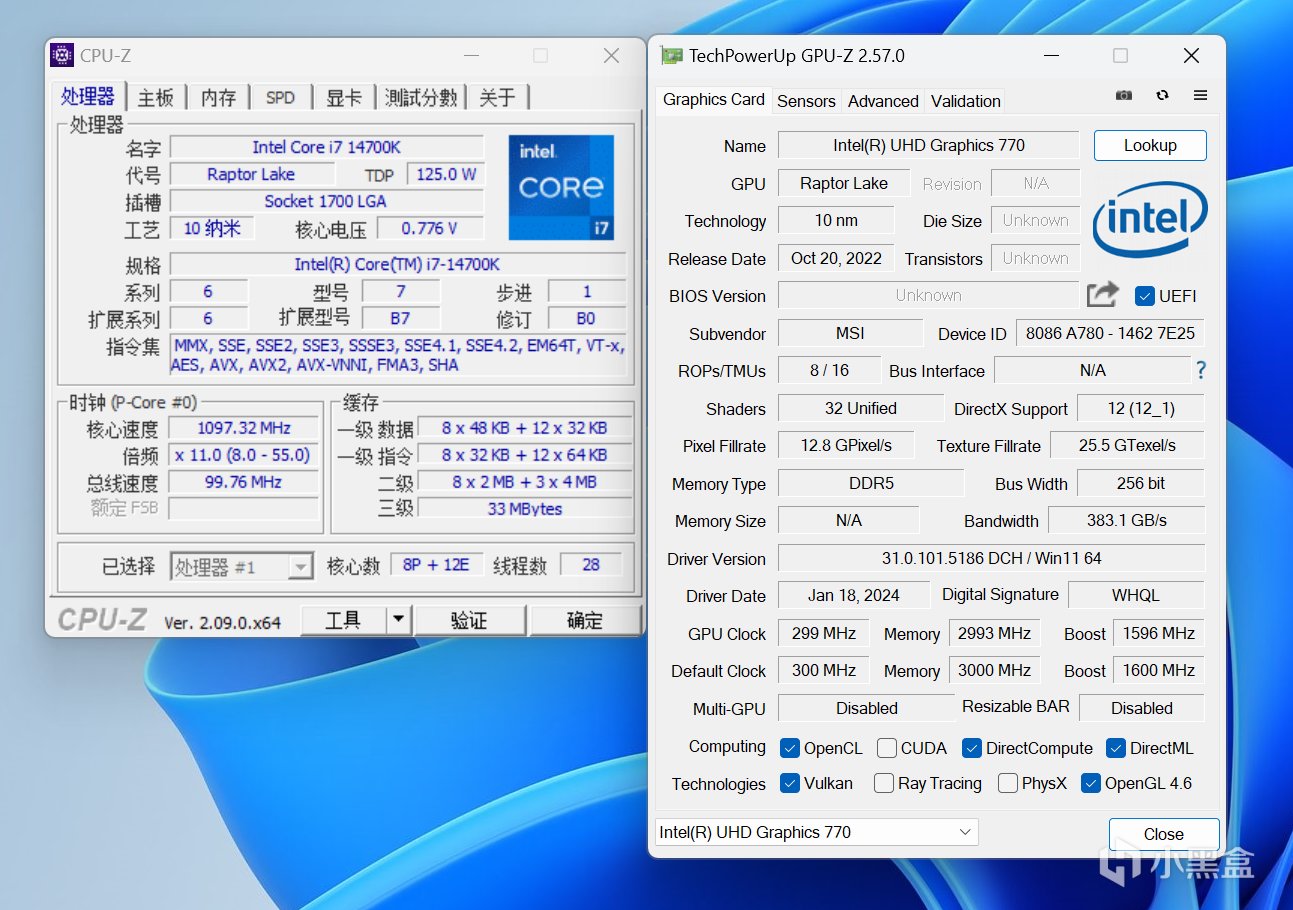Viewport: 1293px width, 910px height.
Task: Open the 工具 button dropdown arrow
Action: pos(398,620)
